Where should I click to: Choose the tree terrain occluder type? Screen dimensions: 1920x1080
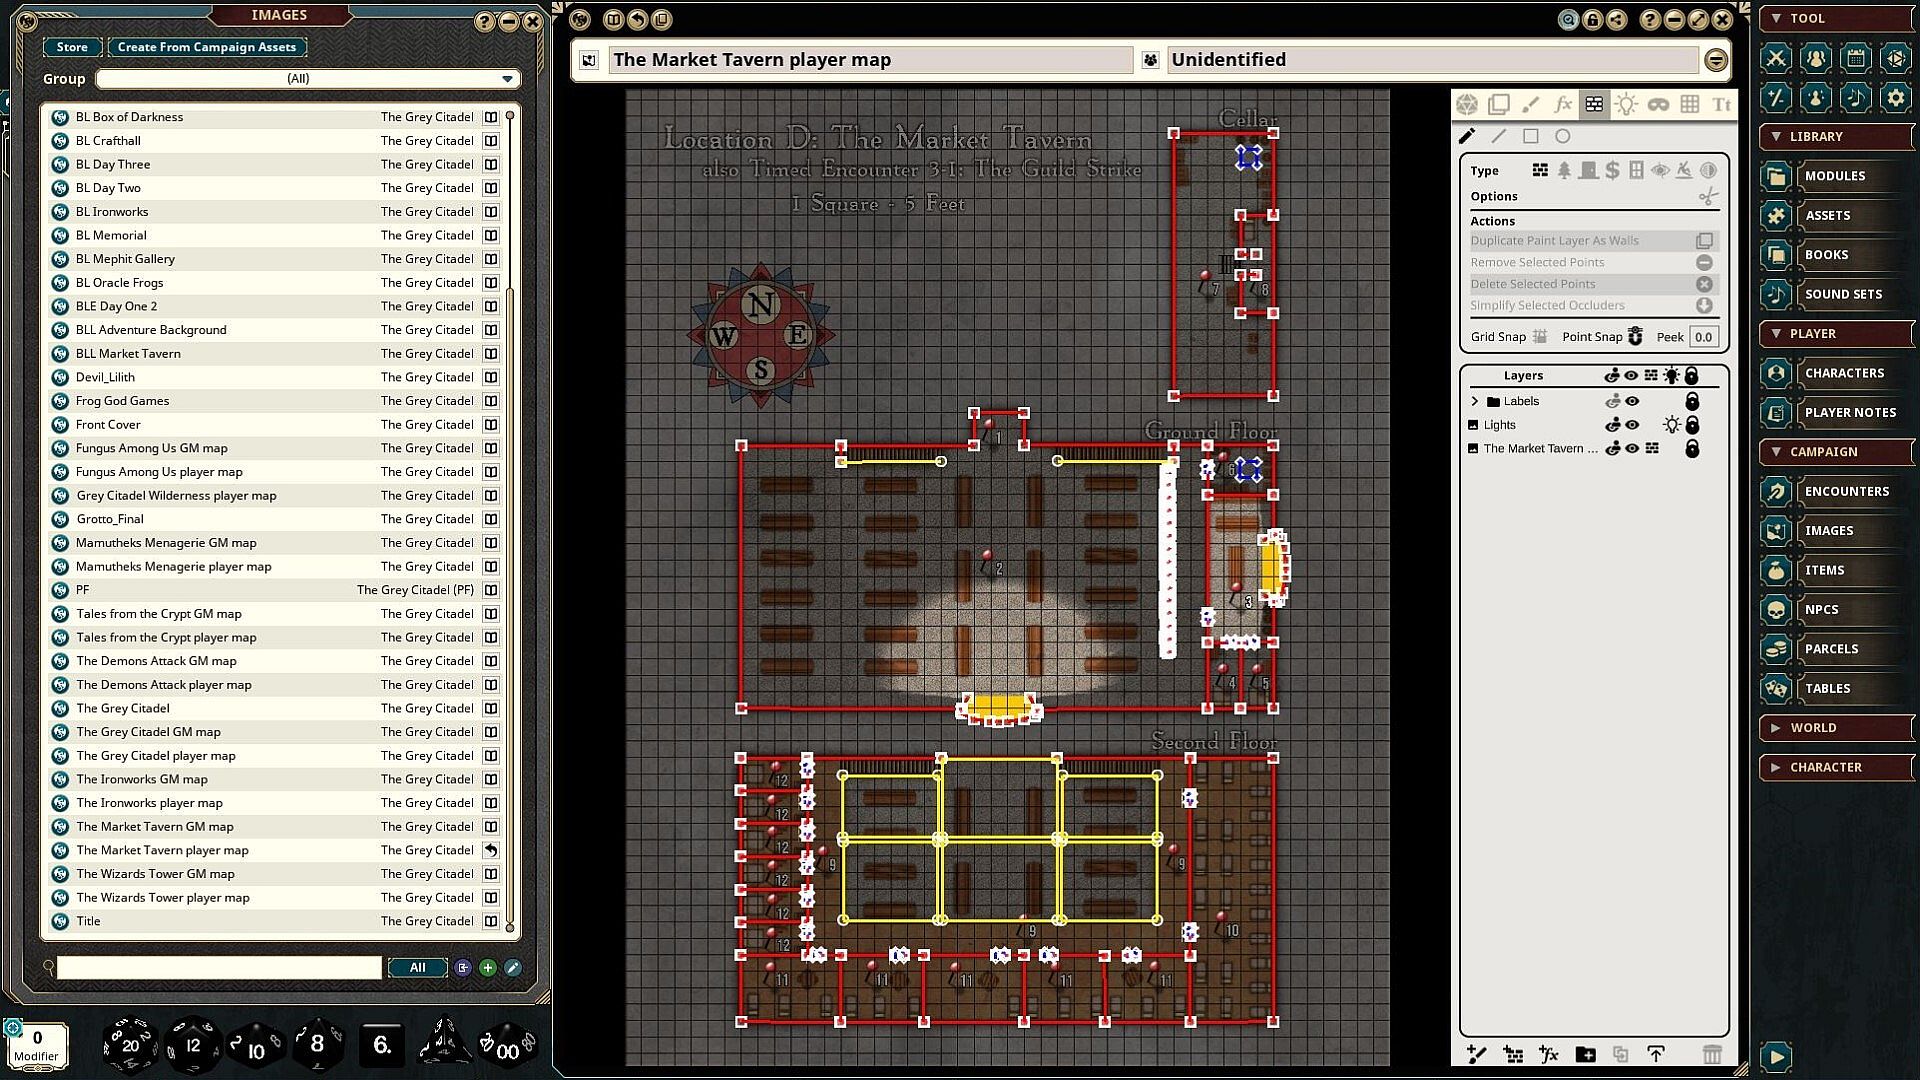coord(1564,170)
